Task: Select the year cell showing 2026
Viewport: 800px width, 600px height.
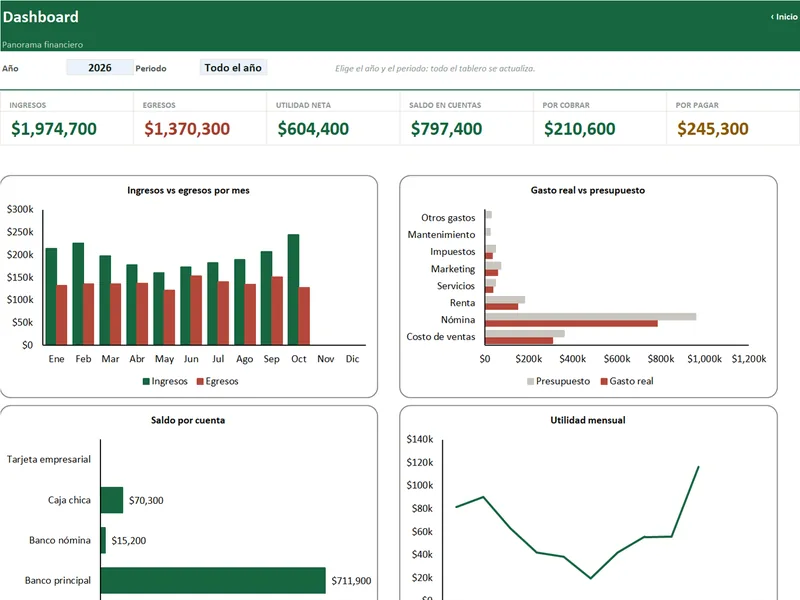Action: [x=99, y=67]
